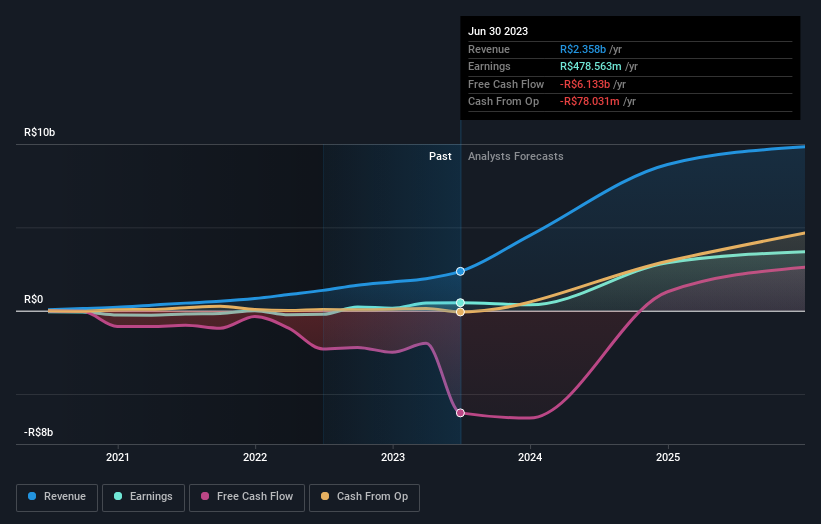The image size is (821, 524).
Task: Toggle the Cash From Op legend button
Action: point(364,497)
